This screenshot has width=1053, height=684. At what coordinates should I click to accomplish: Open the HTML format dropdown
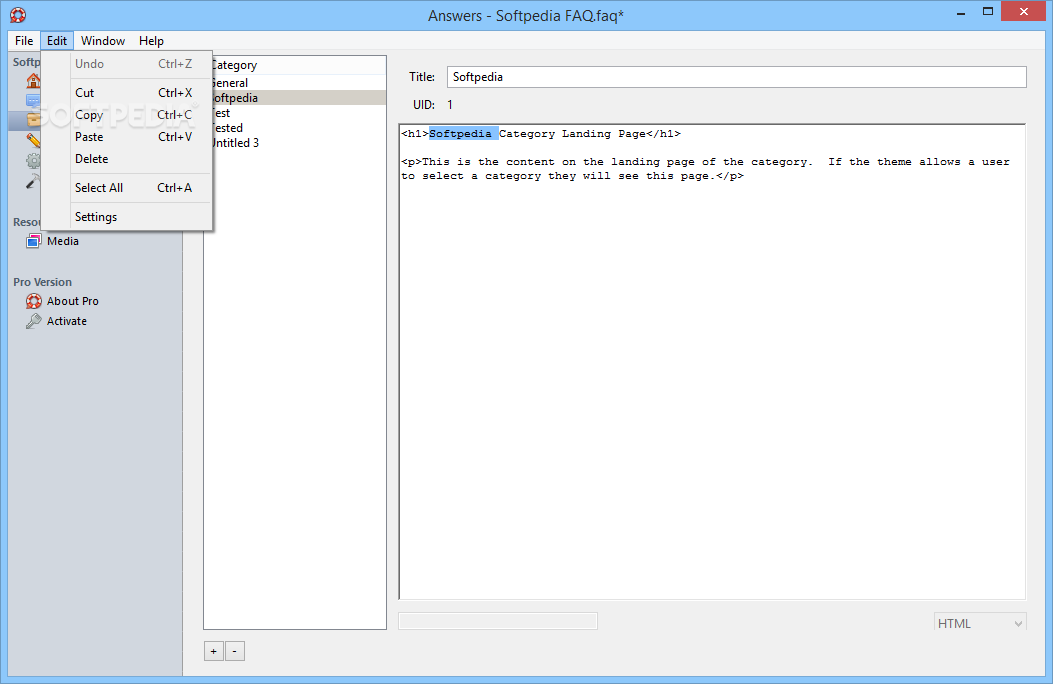(980, 624)
